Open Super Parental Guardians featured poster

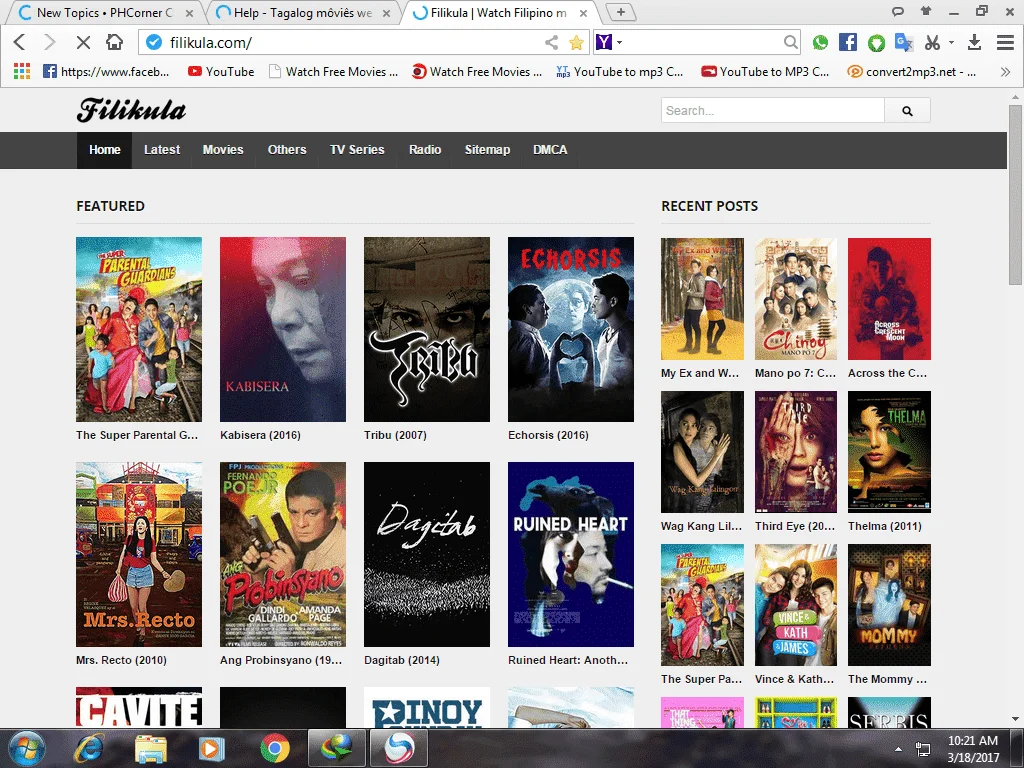pos(139,329)
